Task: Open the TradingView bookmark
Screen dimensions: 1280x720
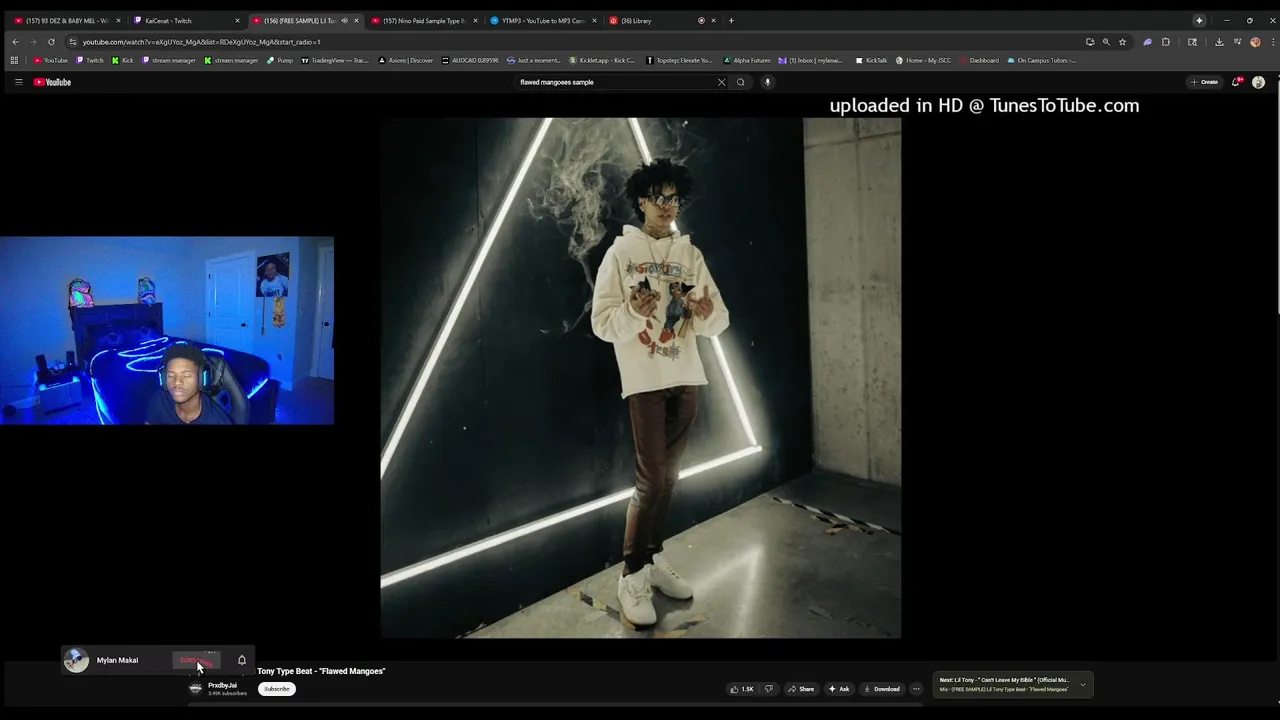Action: [335, 60]
